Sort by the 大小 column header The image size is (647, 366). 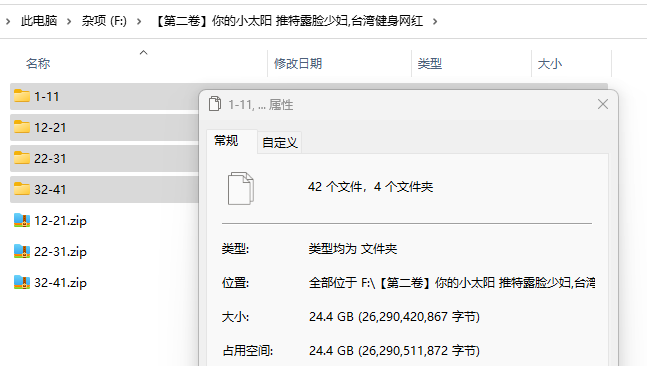[x=550, y=64]
